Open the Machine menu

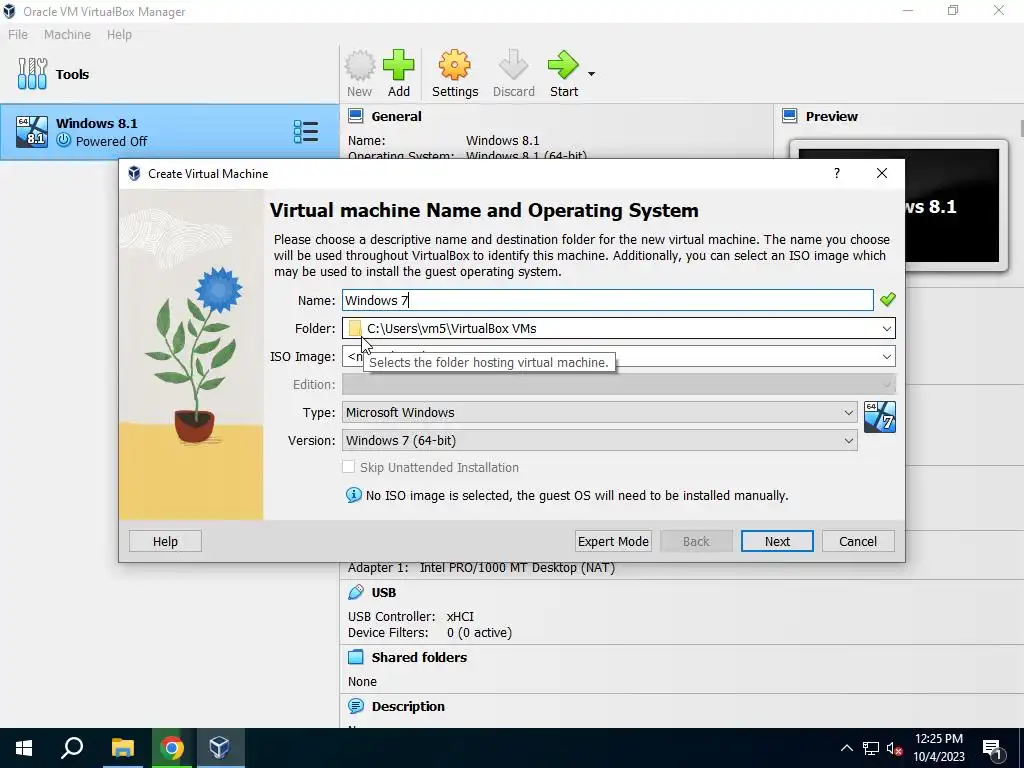(67, 35)
